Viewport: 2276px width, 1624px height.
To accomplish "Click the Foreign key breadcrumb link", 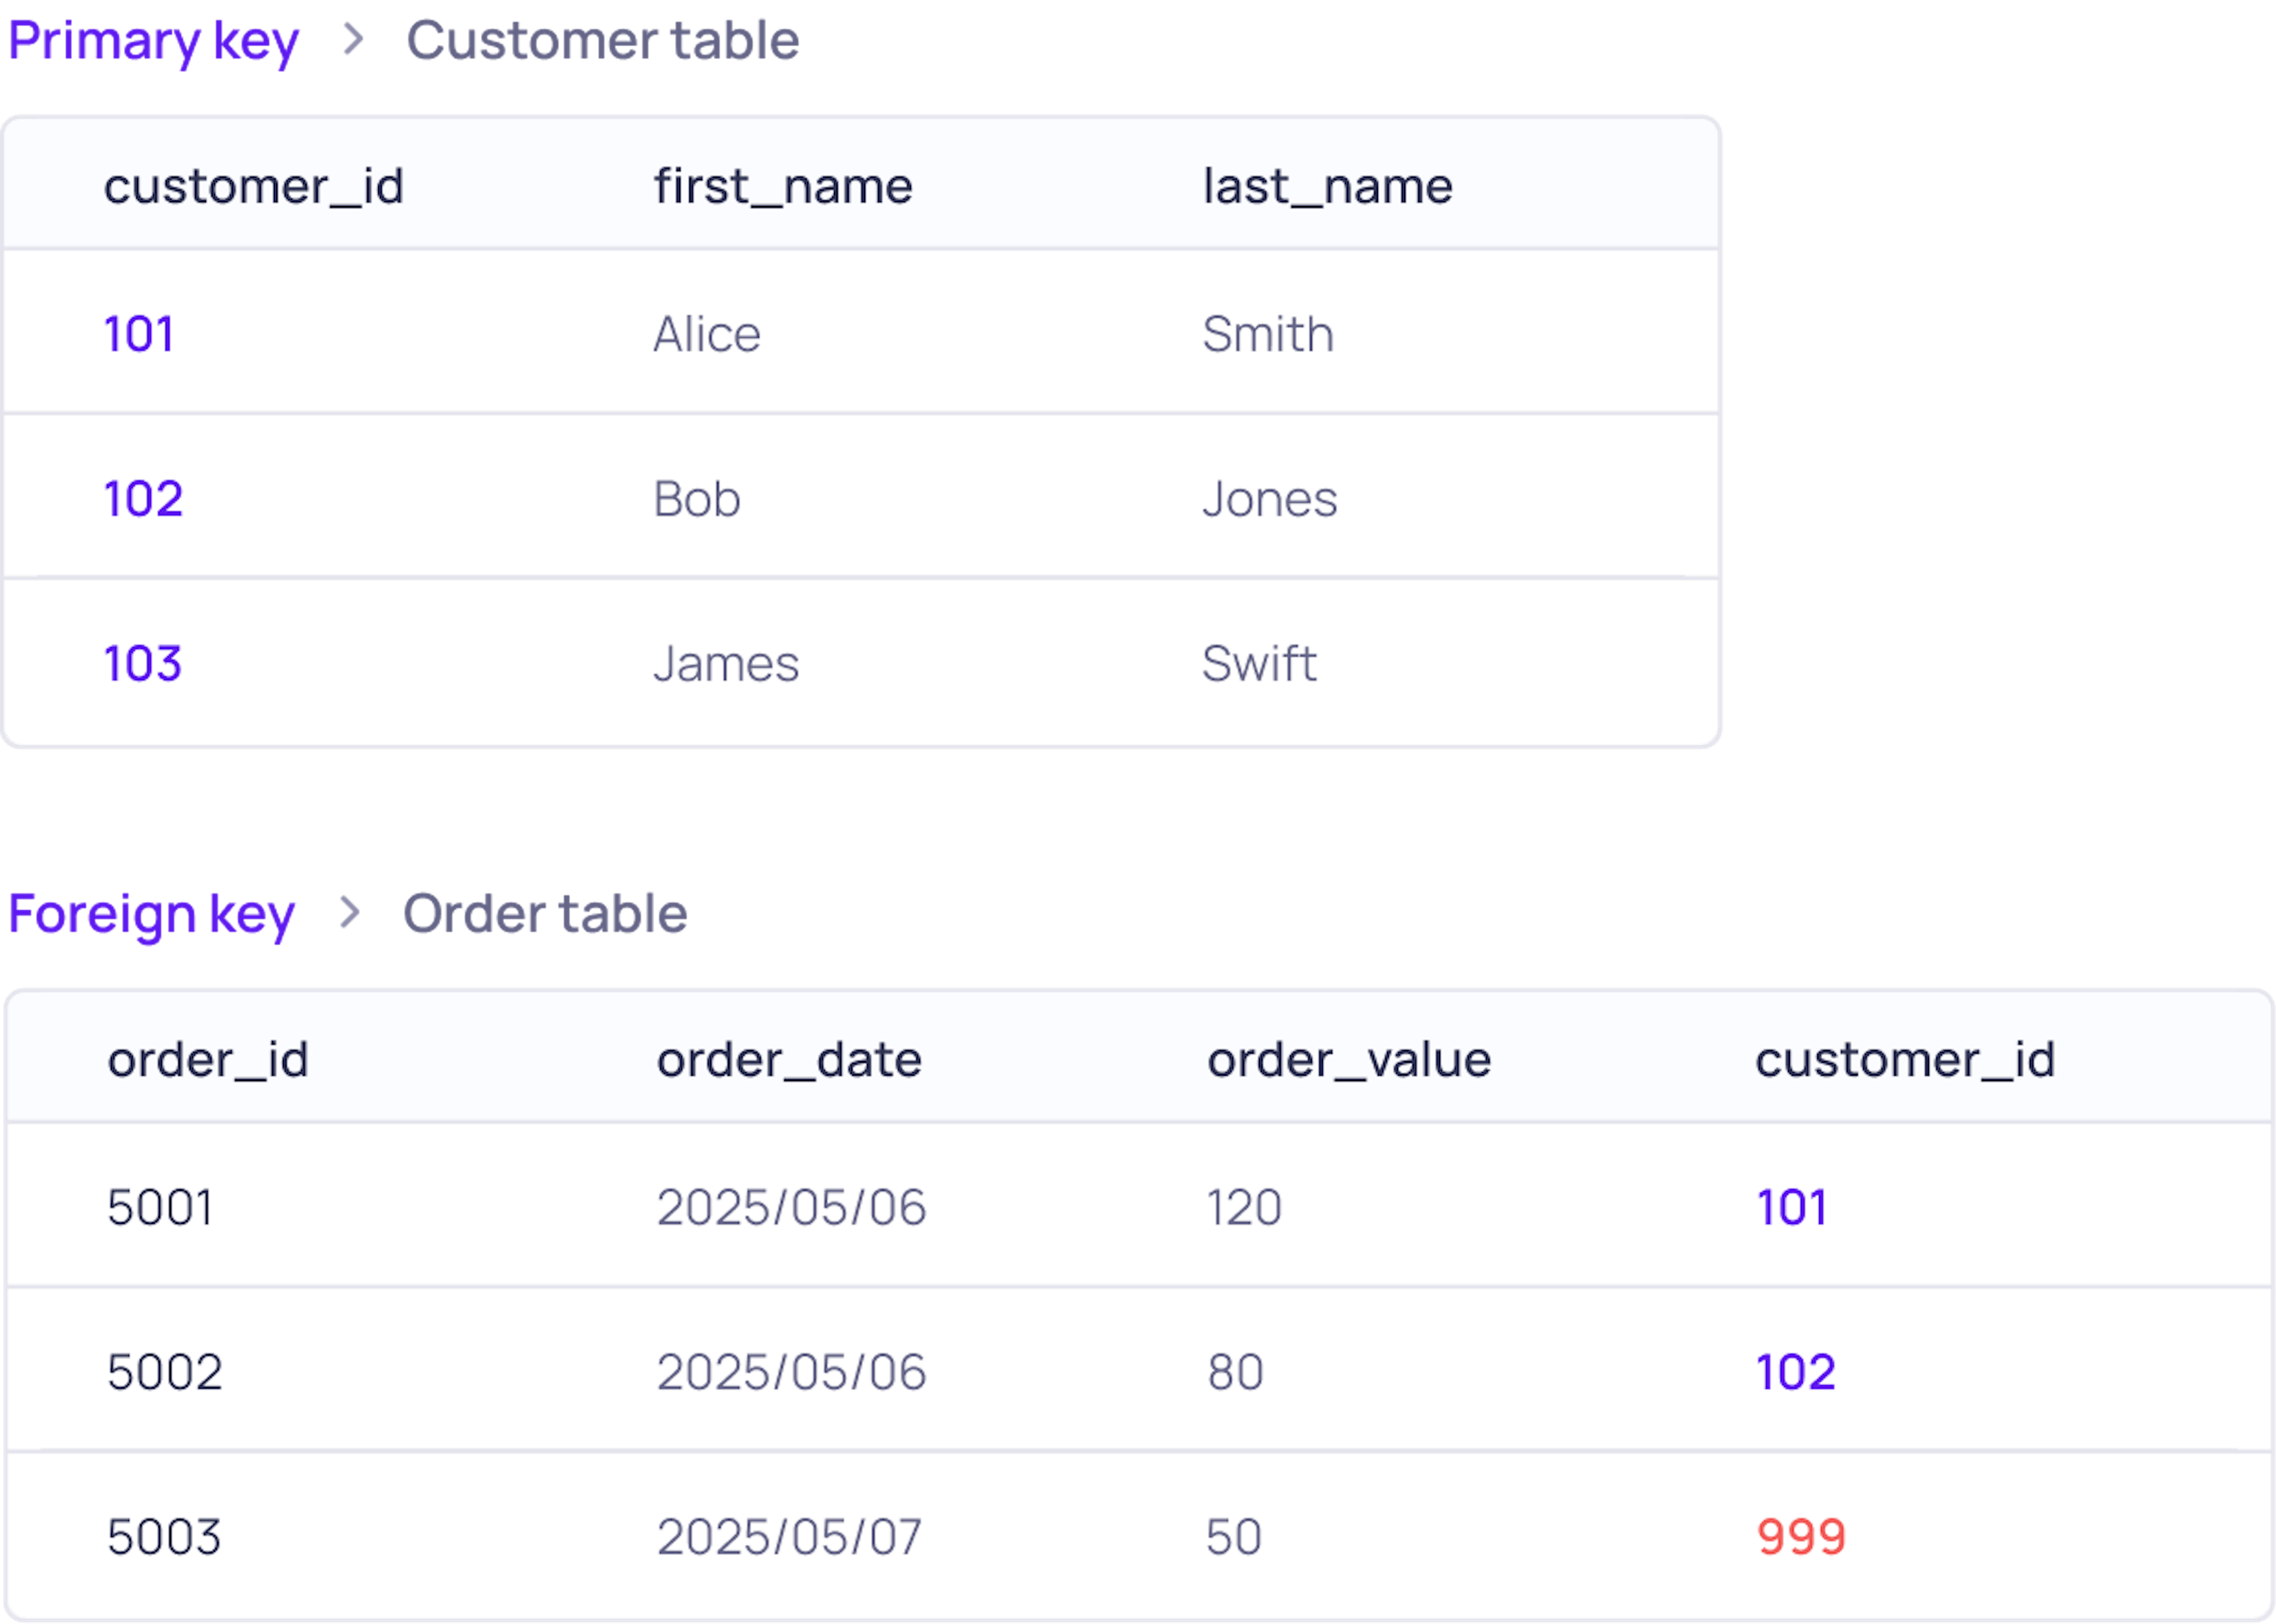I will [151, 914].
